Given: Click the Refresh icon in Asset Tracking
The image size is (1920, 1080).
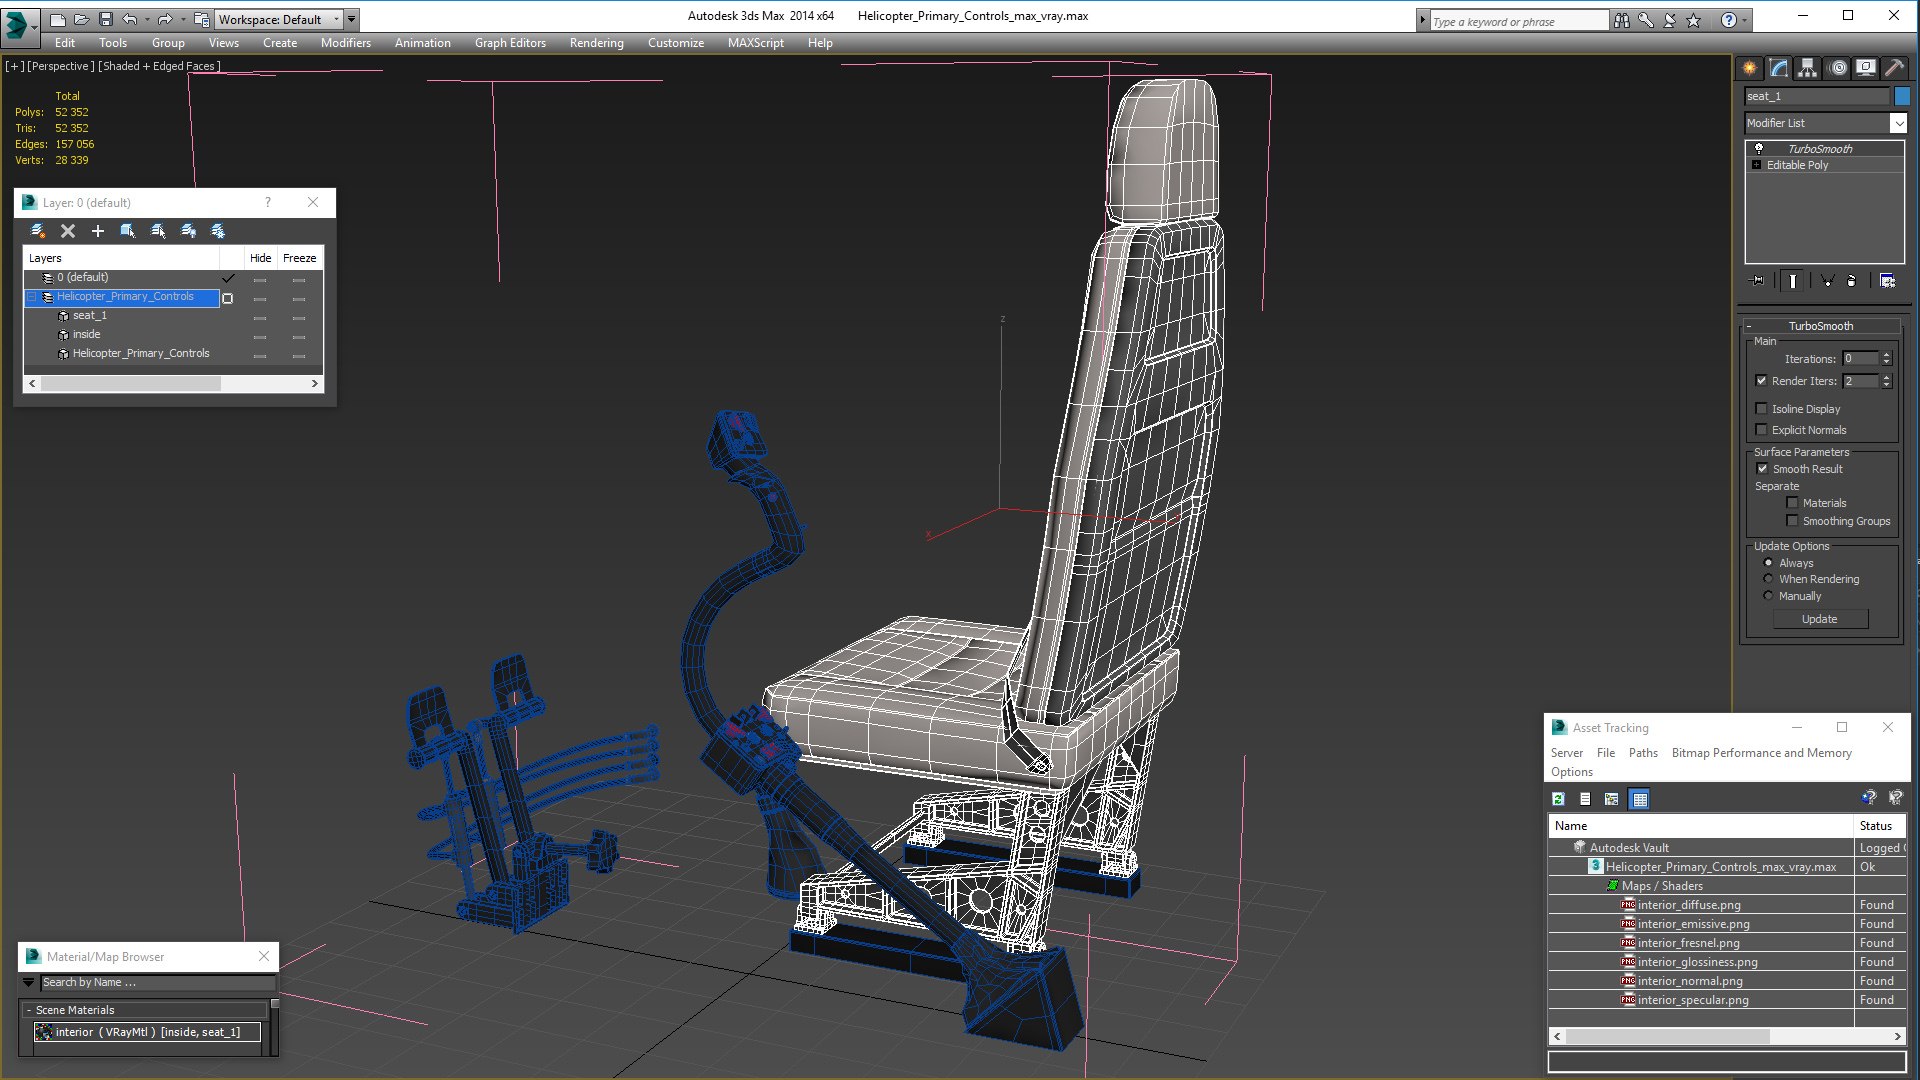Looking at the screenshot, I should point(1558,799).
